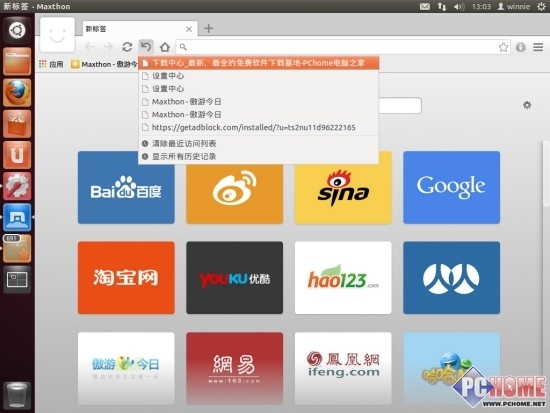This screenshot has height=413, width=550.
Task: Open Ubuntu Software Center launcher icon
Action: 17,124
